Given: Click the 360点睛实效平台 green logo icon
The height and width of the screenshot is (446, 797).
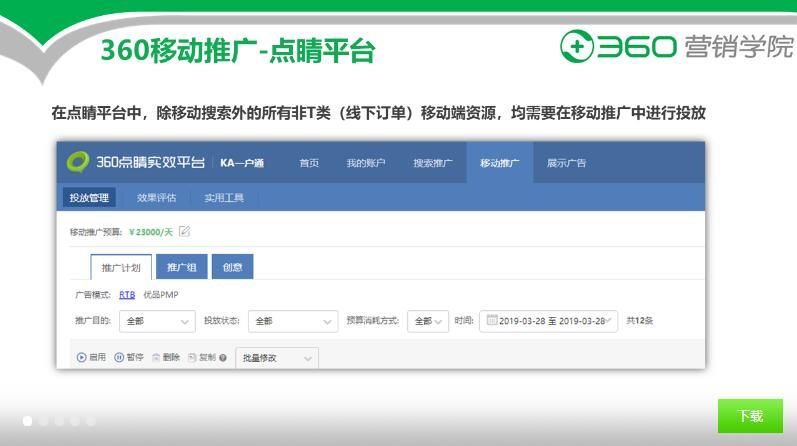Looking at the screenshot, I should click(x=78, y=162).
